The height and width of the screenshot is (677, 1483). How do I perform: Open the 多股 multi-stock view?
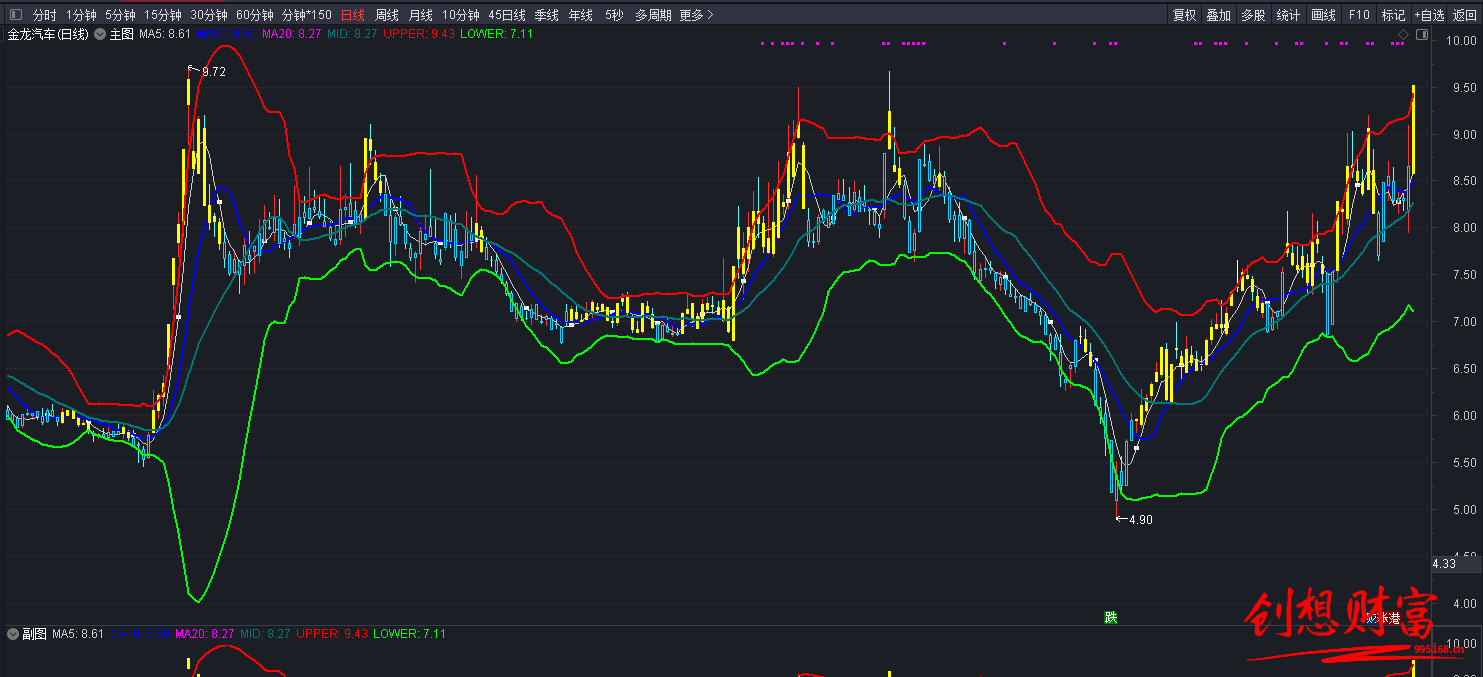(x=1253, y=15)
